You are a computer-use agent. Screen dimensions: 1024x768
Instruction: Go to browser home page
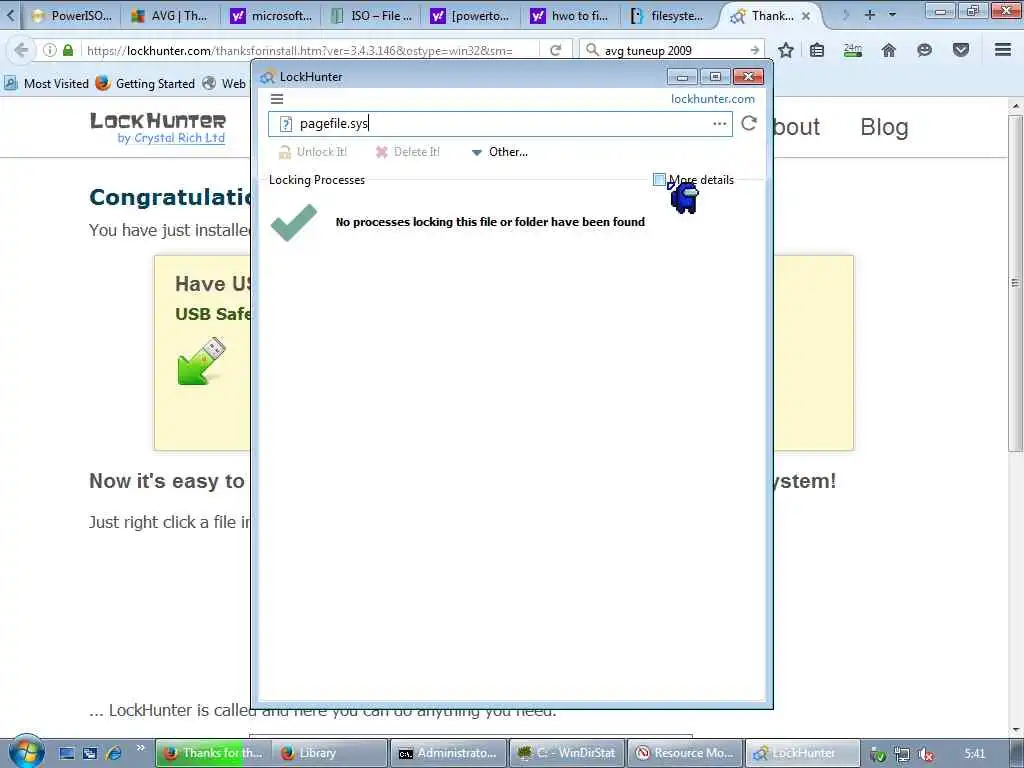[x=889, y=50]
